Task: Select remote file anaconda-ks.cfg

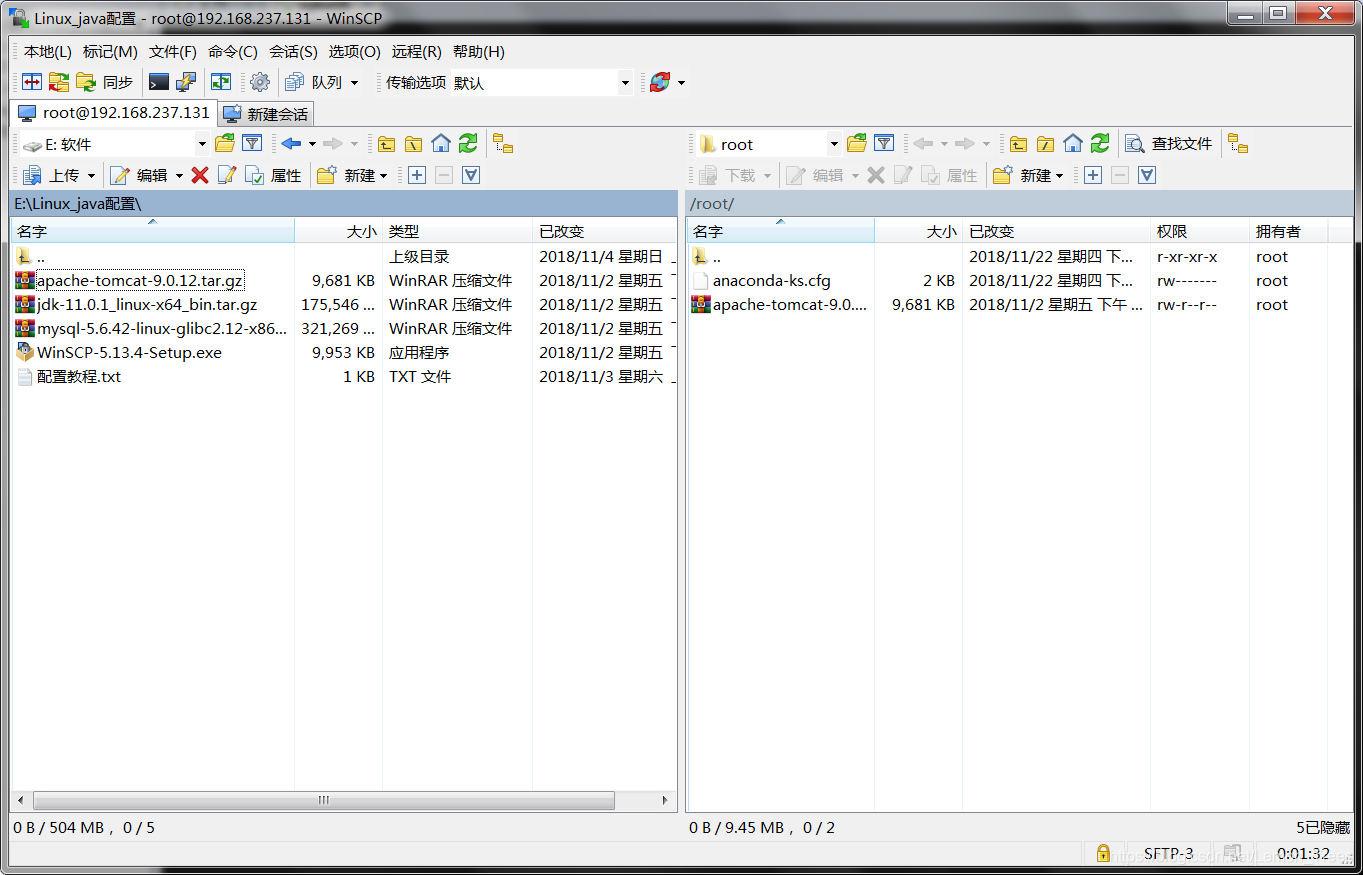Action: (771, 281)
